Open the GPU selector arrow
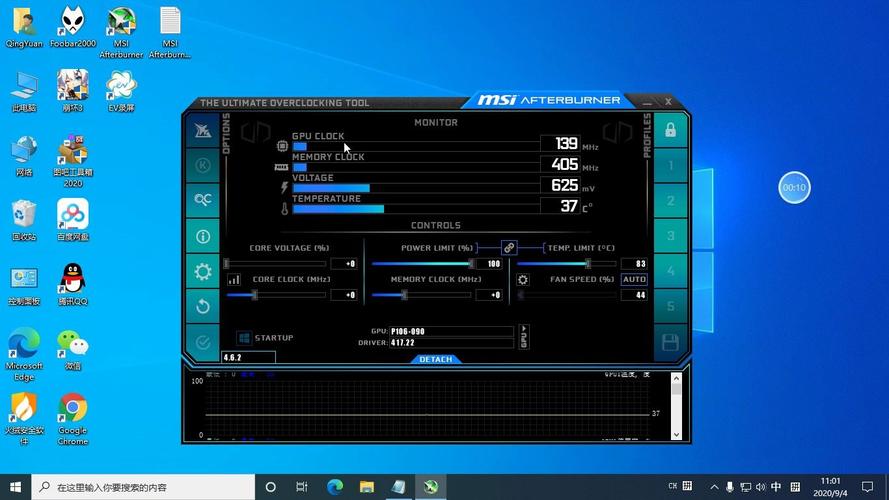The image size is (889, 500). (x=524, y=337)
